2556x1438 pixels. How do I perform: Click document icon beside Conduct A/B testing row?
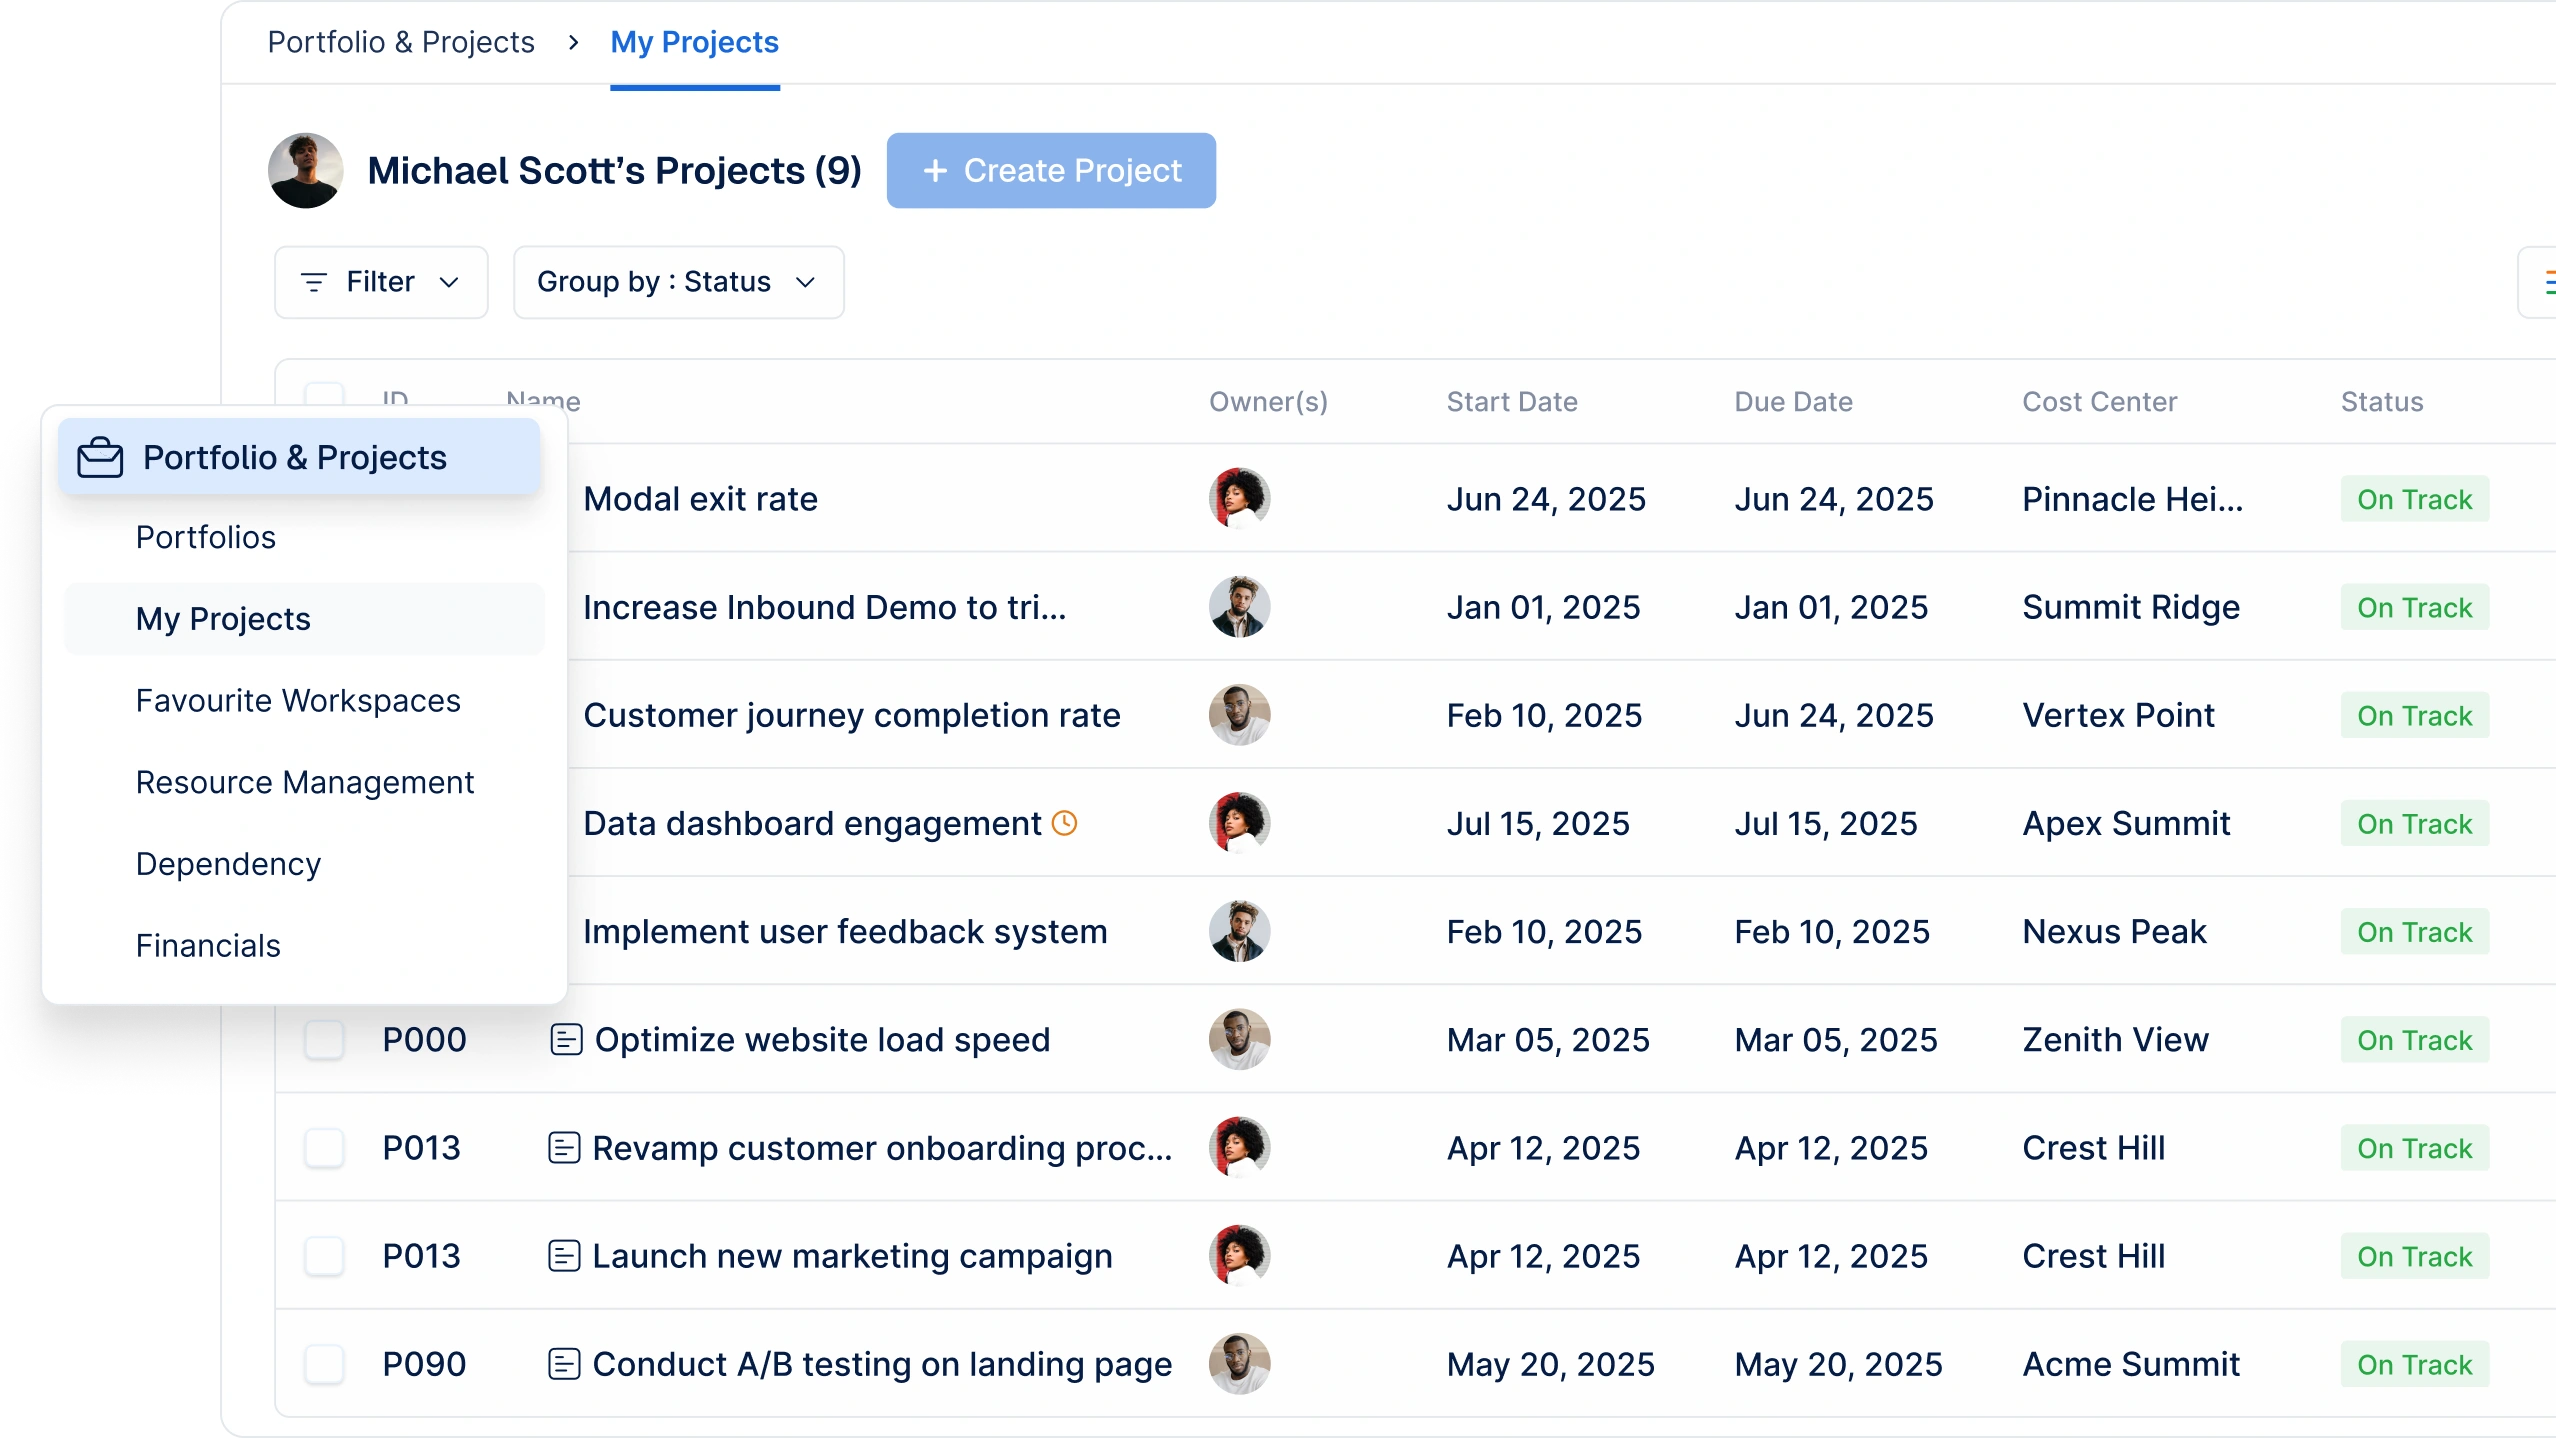pos(564,1364)
